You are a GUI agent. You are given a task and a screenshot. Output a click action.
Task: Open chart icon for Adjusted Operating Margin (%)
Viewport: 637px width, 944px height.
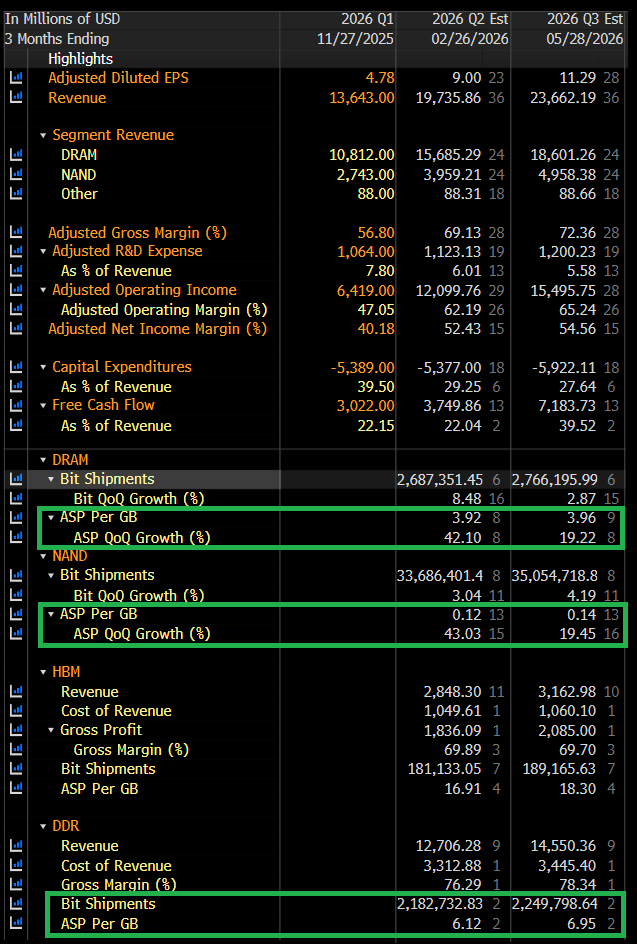pyautogui.click(x=16, y=309)
